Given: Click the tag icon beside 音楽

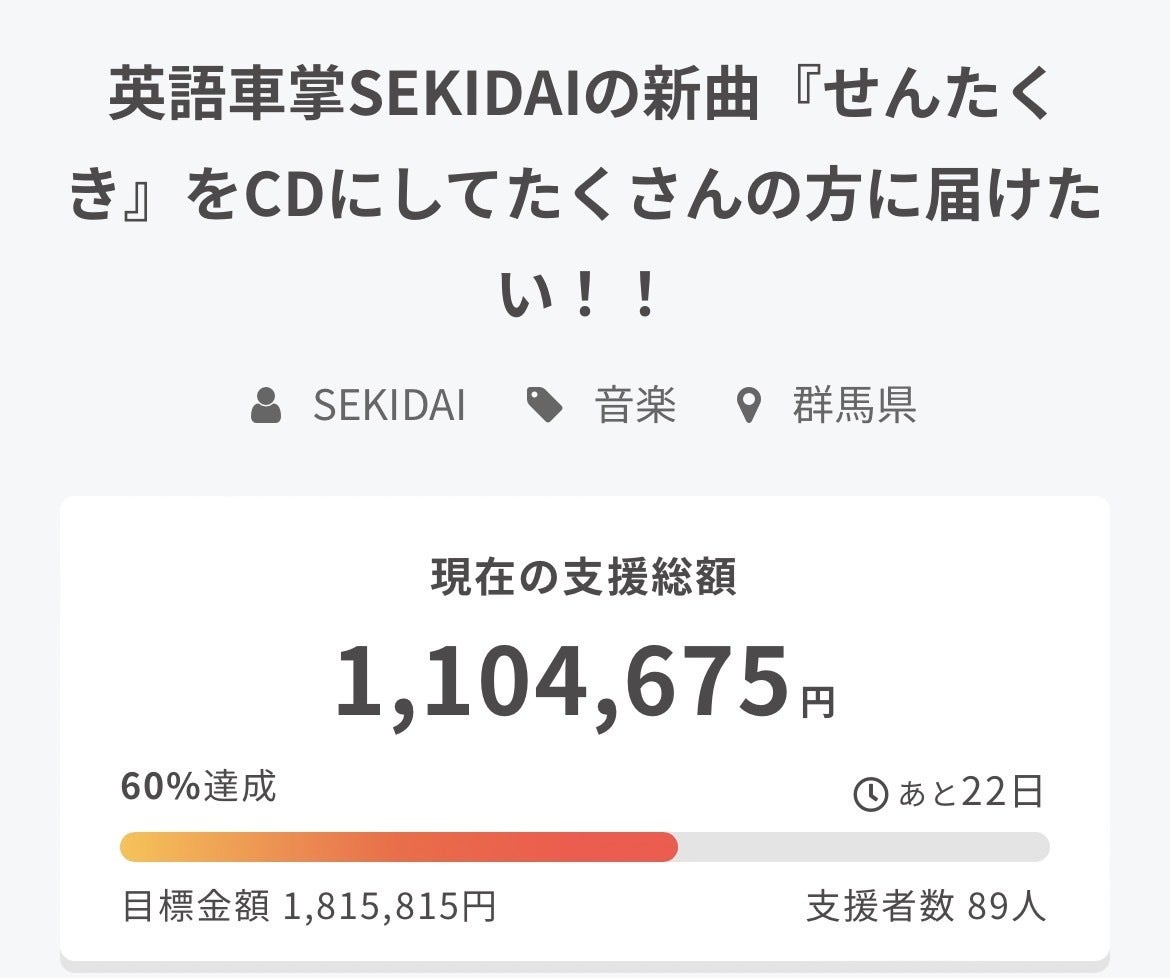Looking at the screenshot, I should [544, 407].
